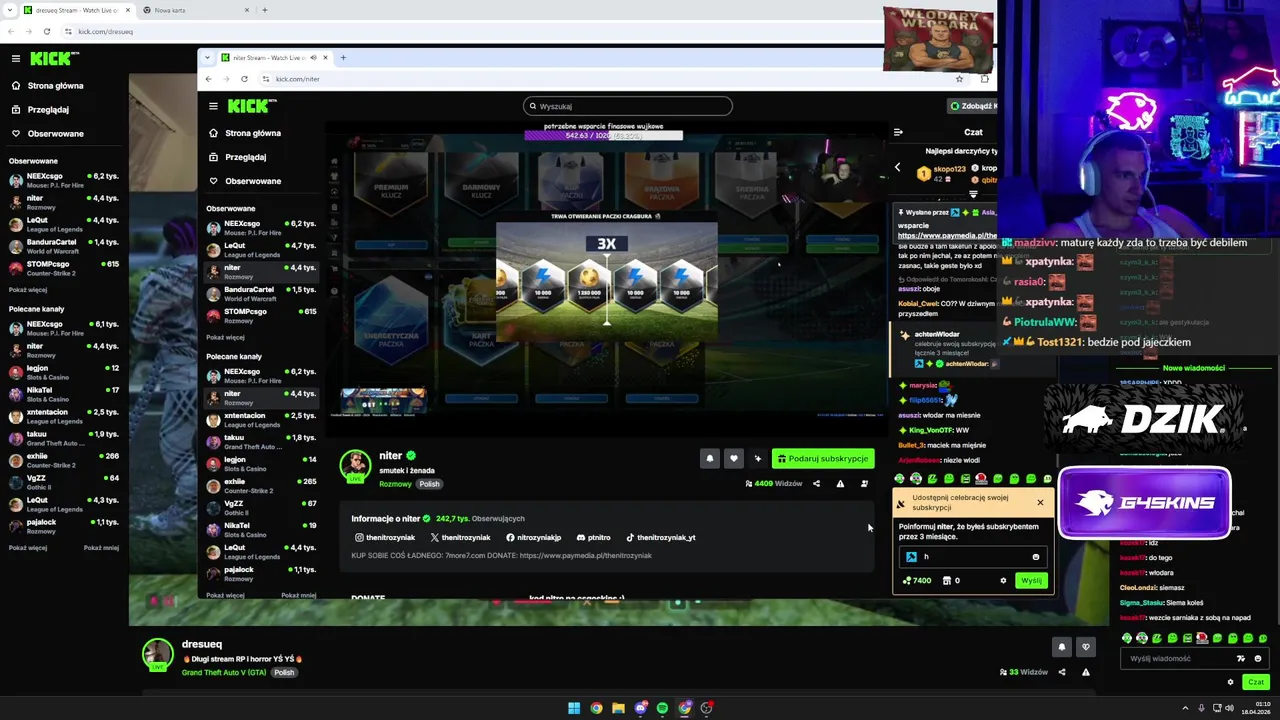The image size is (1280, 720).
Task: Show previous top donor using left arrow
Action: (x=897, y=167)
